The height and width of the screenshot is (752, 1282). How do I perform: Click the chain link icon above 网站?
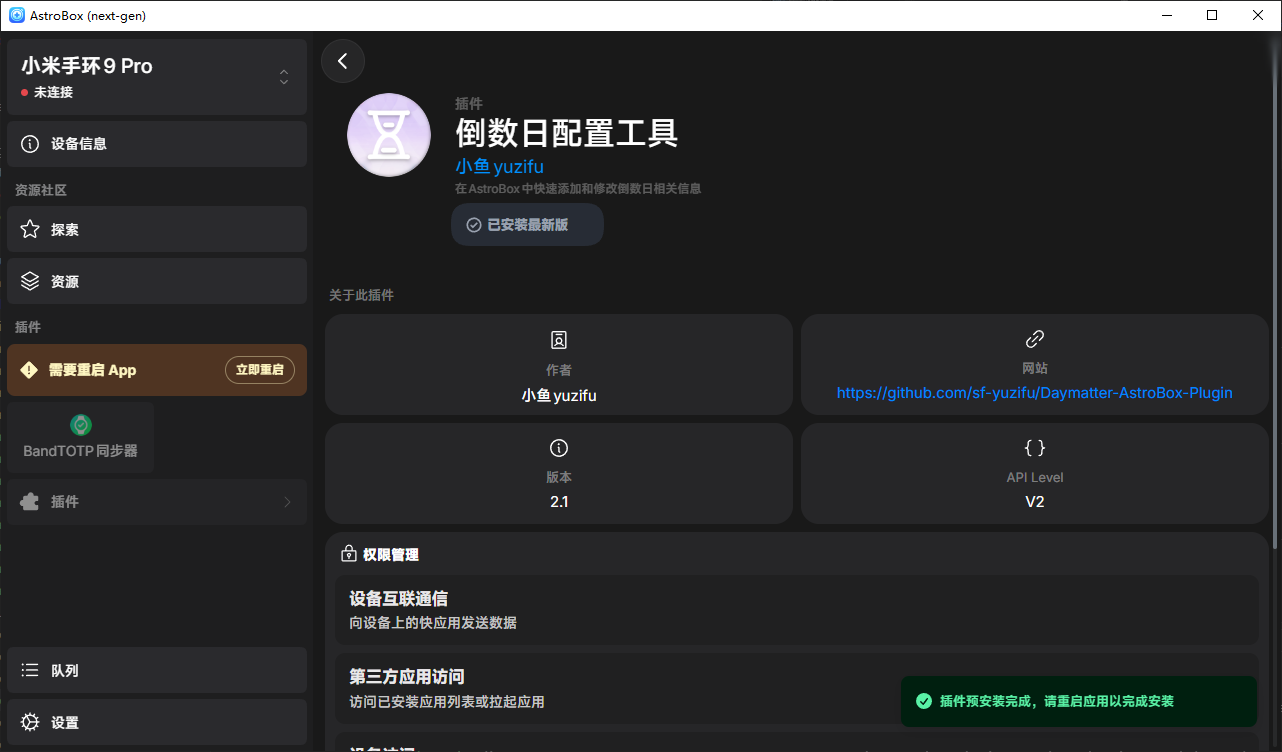(1035, 339)
